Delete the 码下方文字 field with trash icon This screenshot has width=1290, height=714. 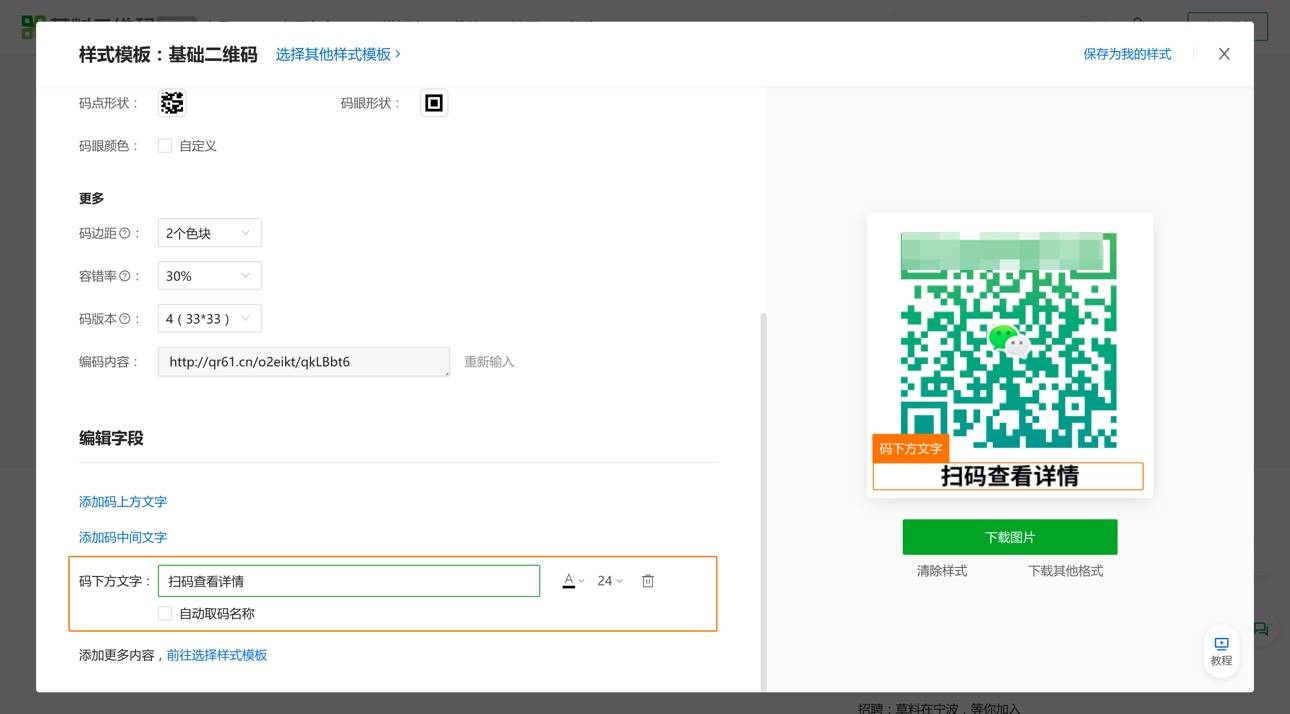tap(648, 581)
